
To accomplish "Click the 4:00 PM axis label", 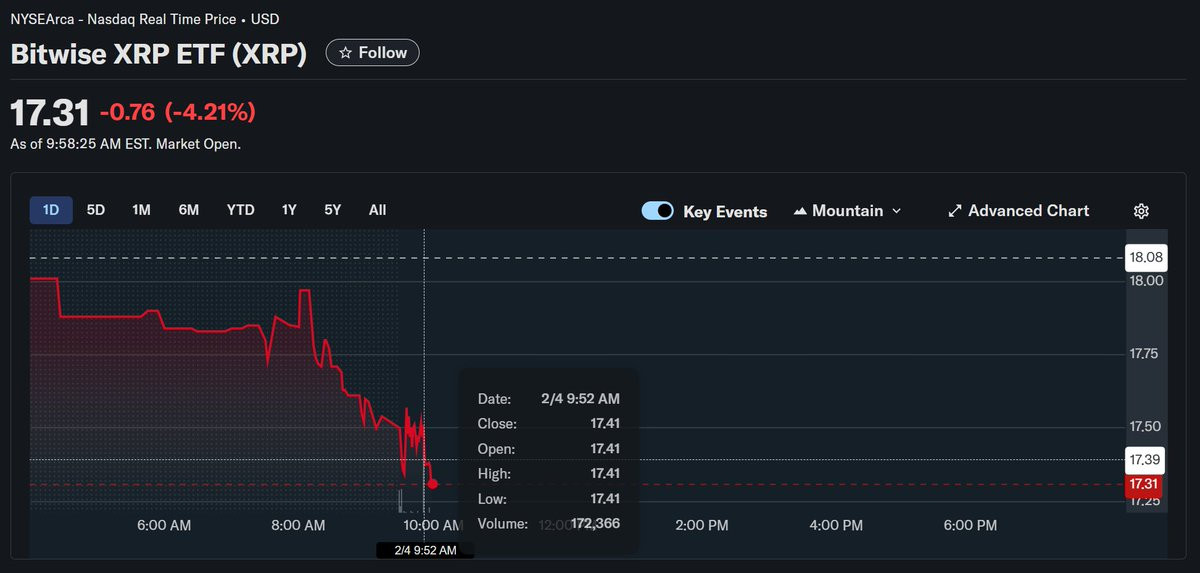I will [x=836, y=525].
